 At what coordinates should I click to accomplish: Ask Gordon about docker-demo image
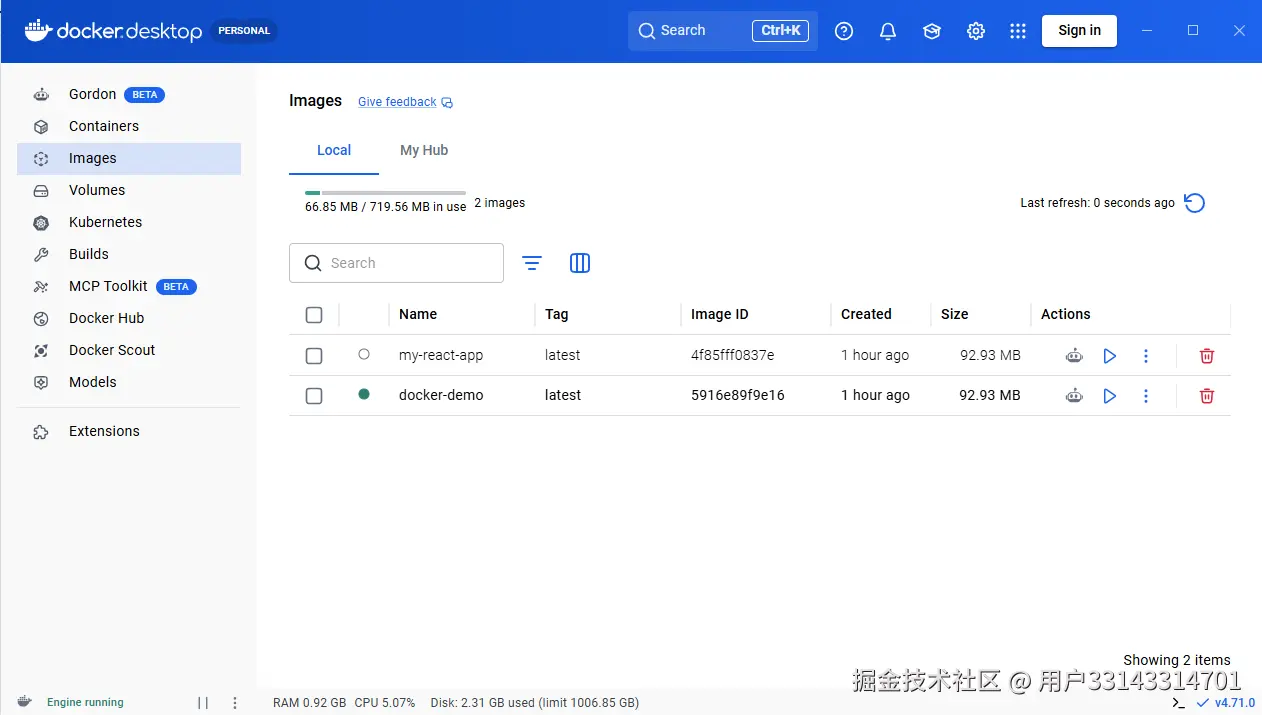(1074, 395)
